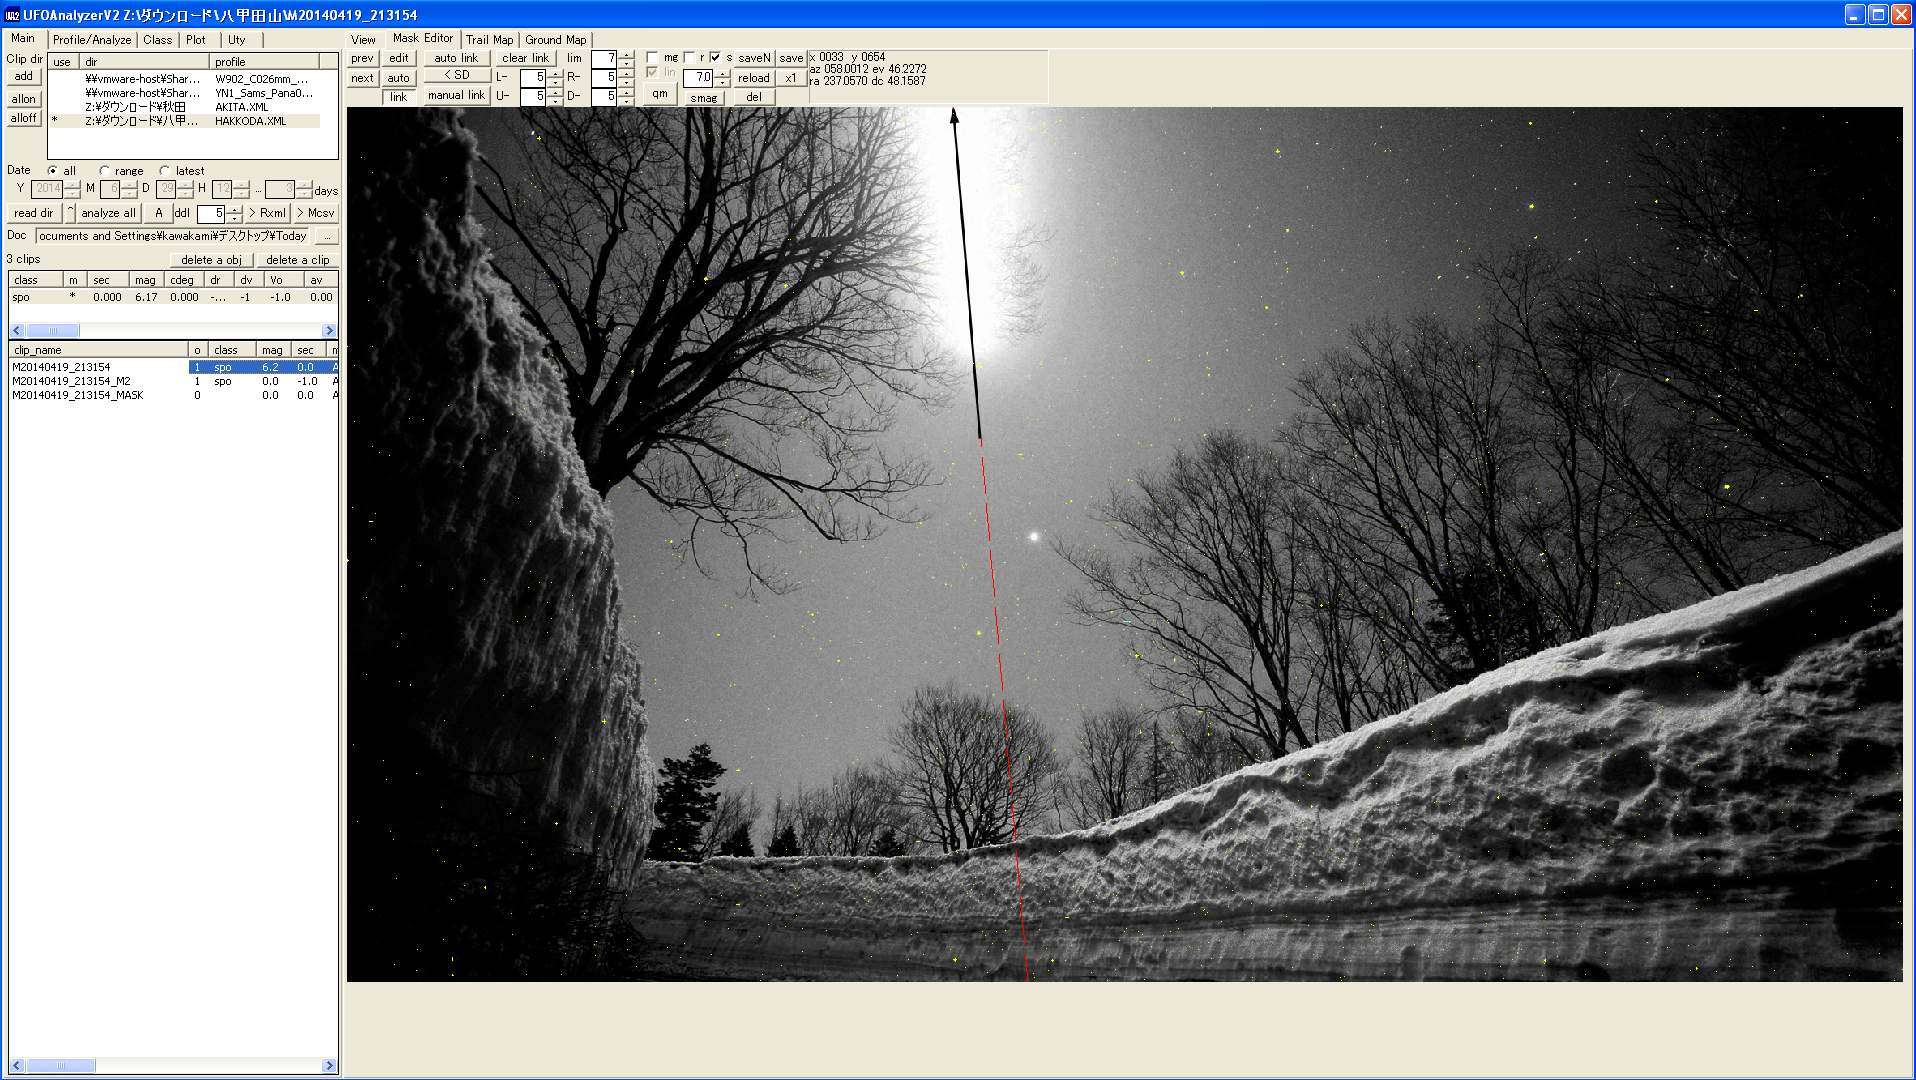Go to previous clip with 'prev'

point(362,58)
